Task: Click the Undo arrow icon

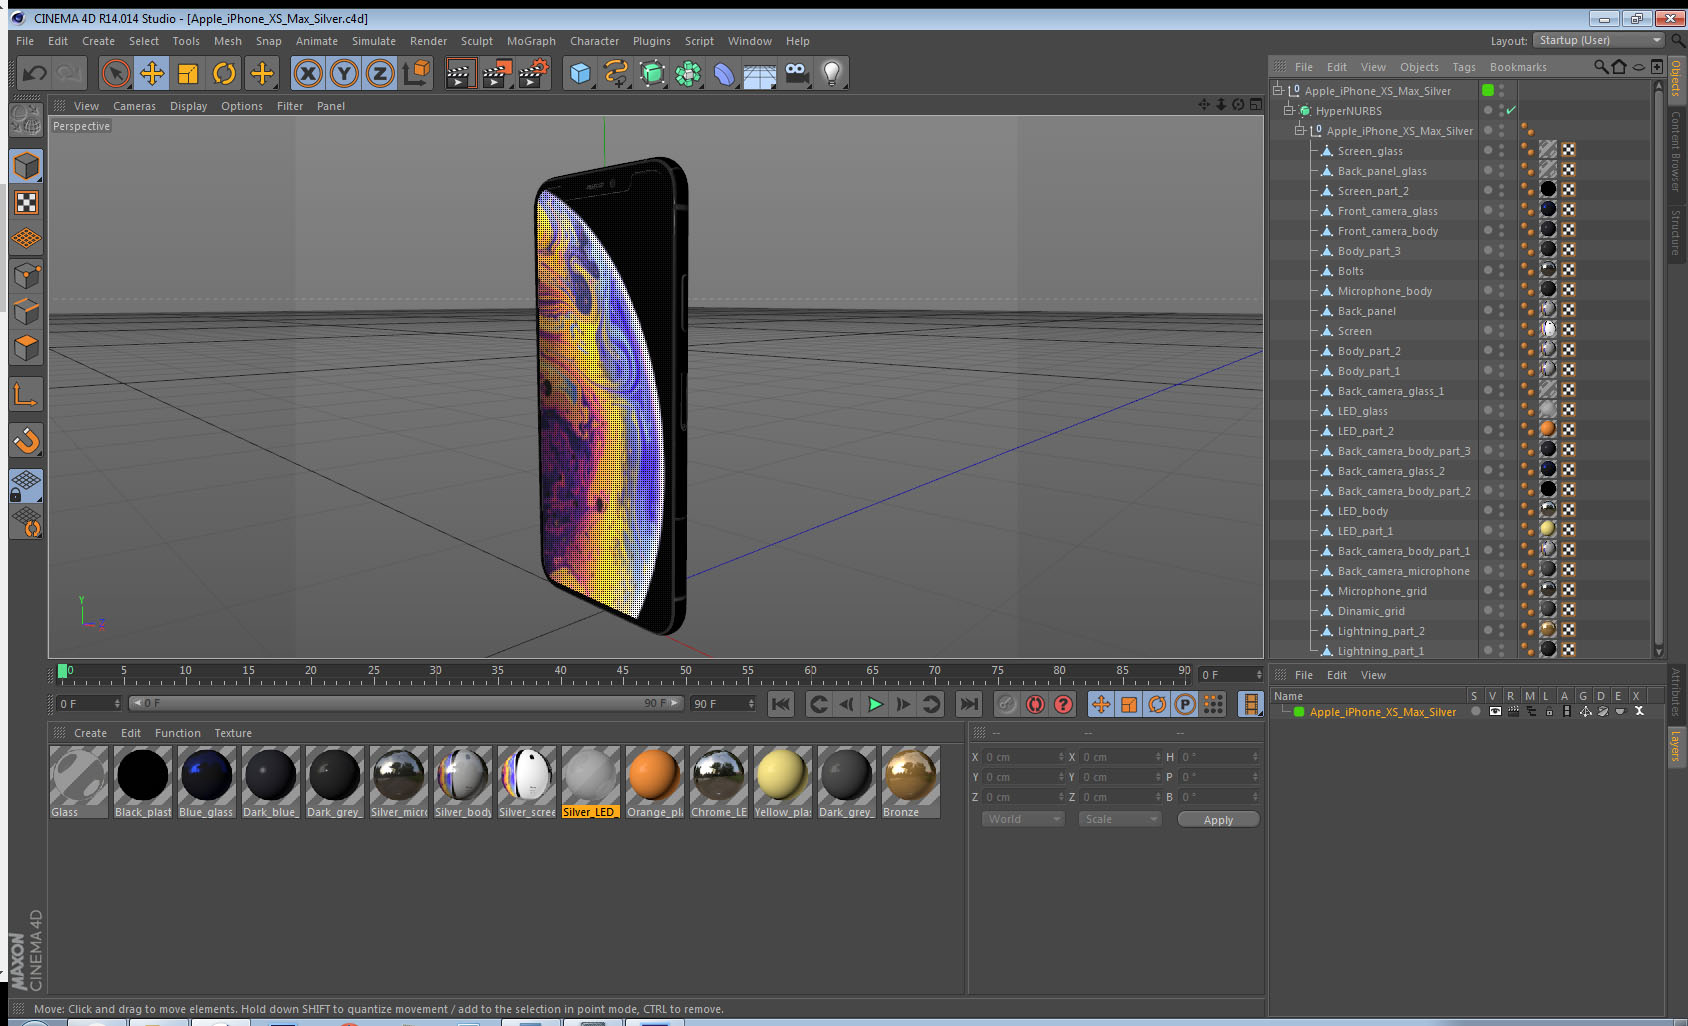Action: (34, 73)
